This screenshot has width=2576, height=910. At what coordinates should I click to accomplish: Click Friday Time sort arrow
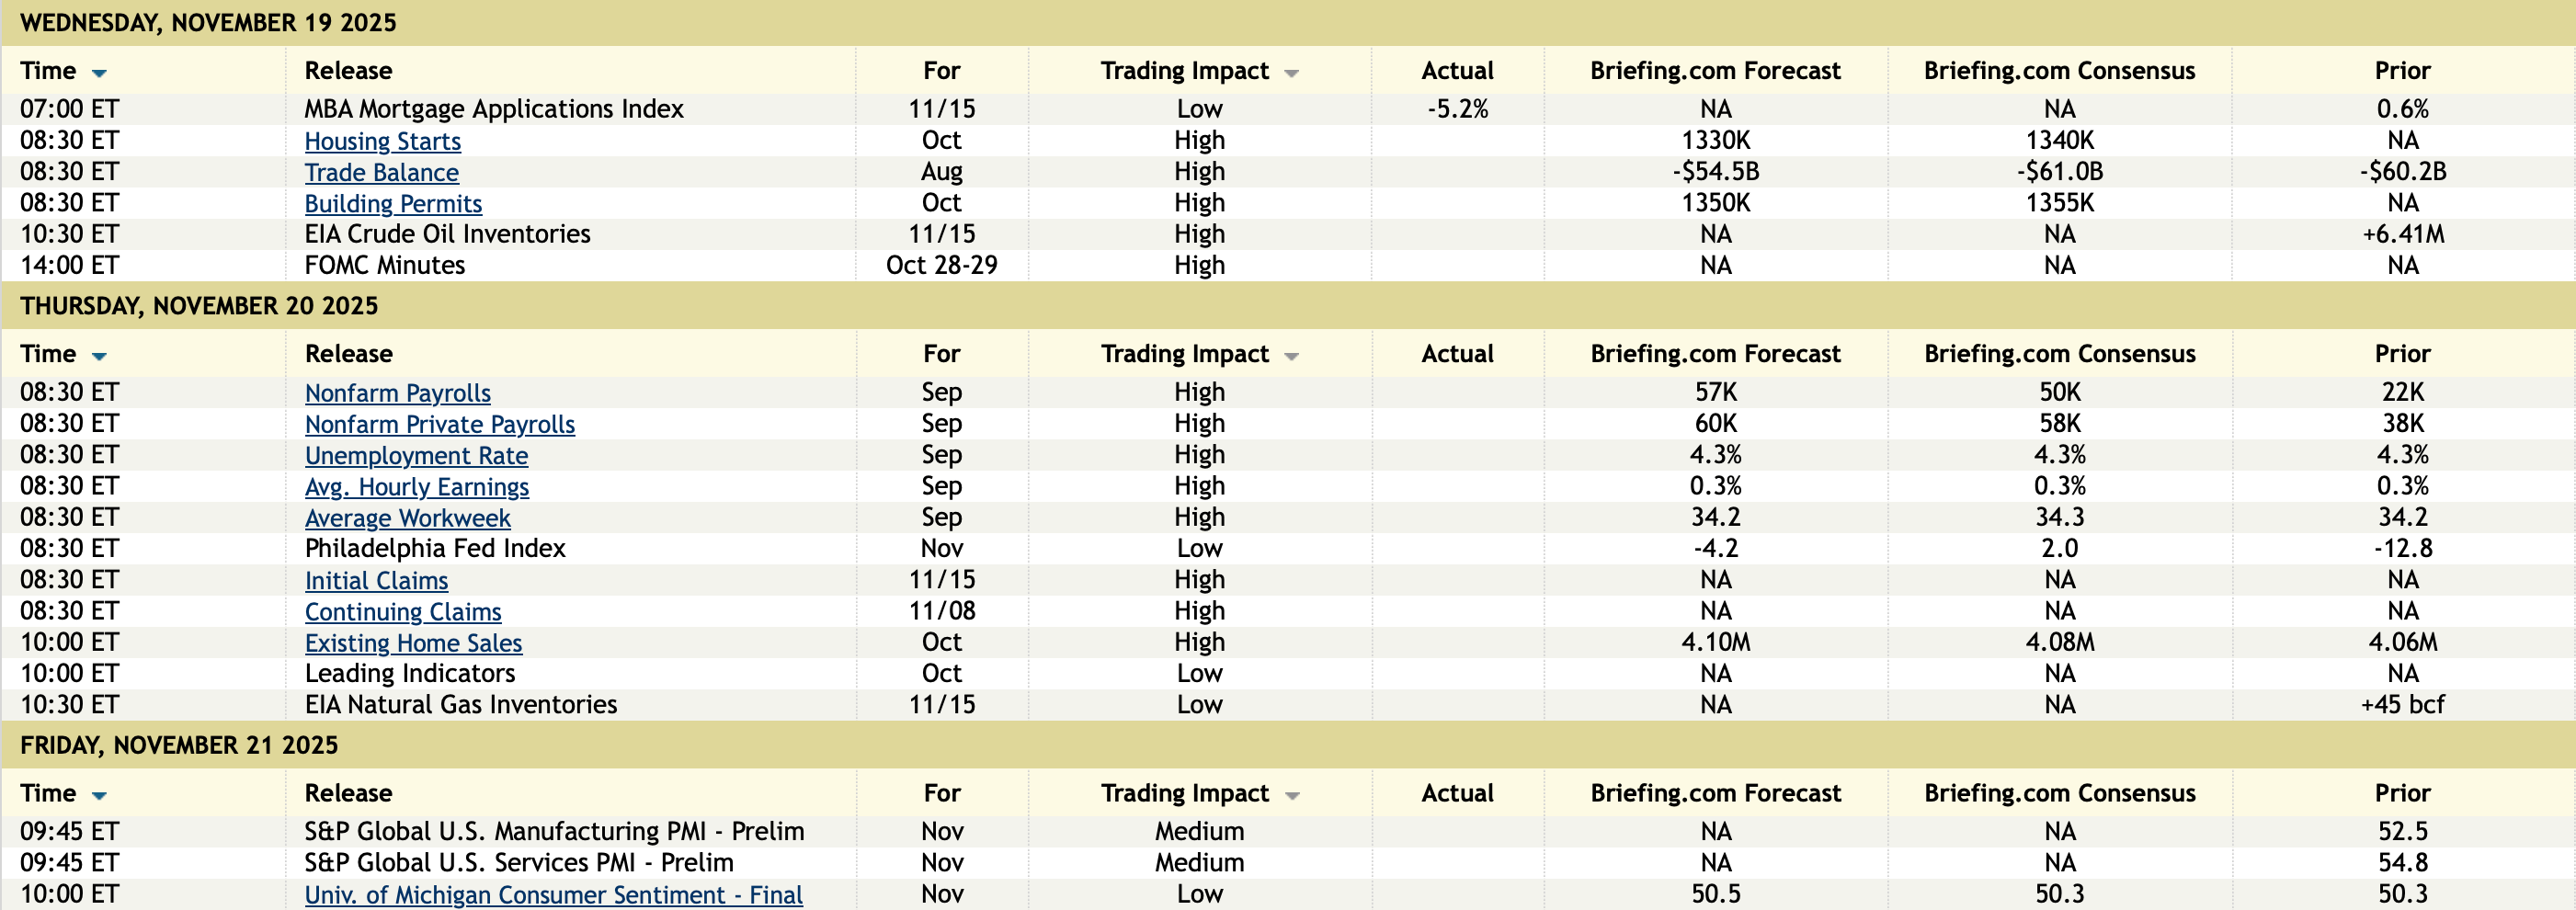tap(99, 795)
